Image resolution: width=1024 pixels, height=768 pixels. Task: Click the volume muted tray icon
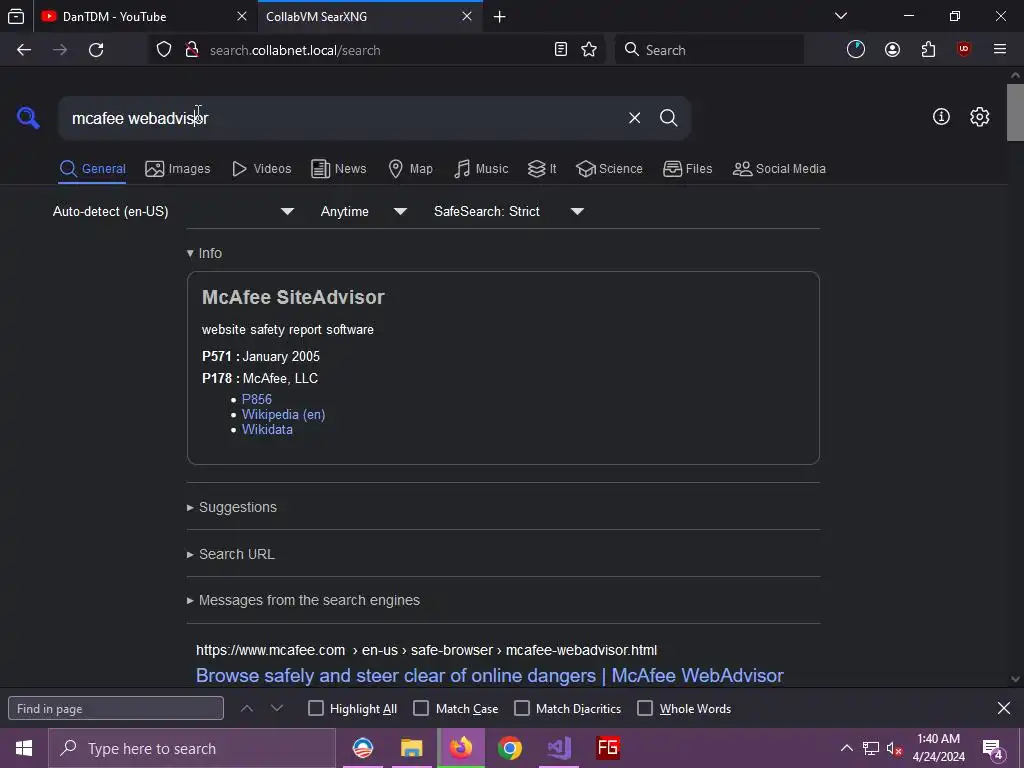(x=894, y=748)
